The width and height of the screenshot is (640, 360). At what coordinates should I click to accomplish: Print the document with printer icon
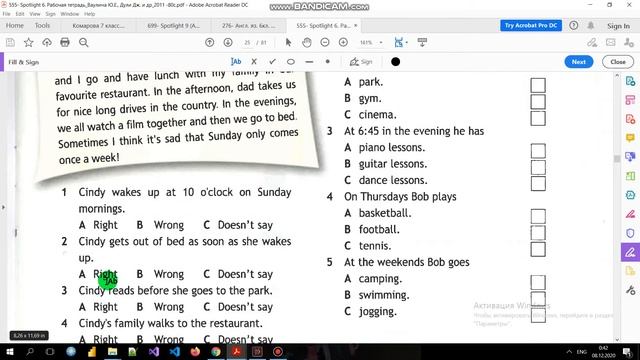tap(65, 42)
